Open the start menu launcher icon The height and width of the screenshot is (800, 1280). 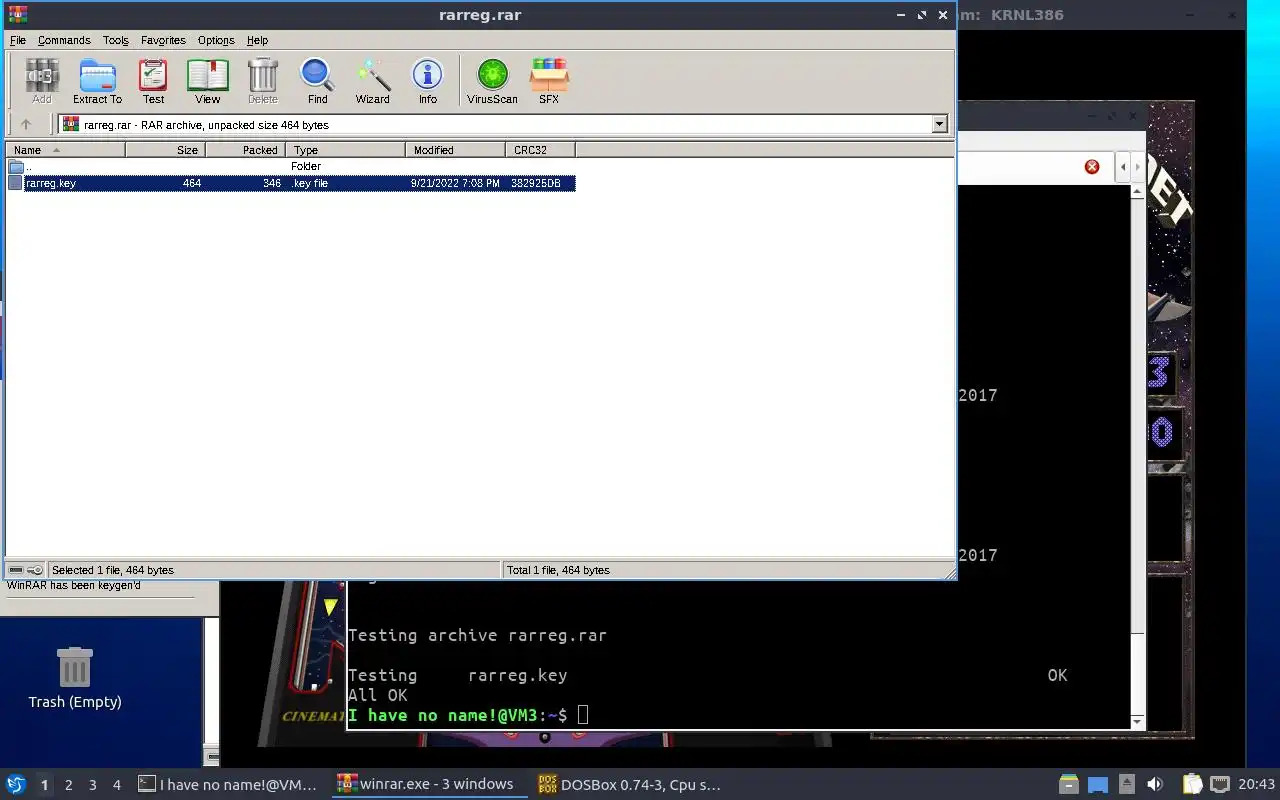pyautogui.click(x=15, y=784)
